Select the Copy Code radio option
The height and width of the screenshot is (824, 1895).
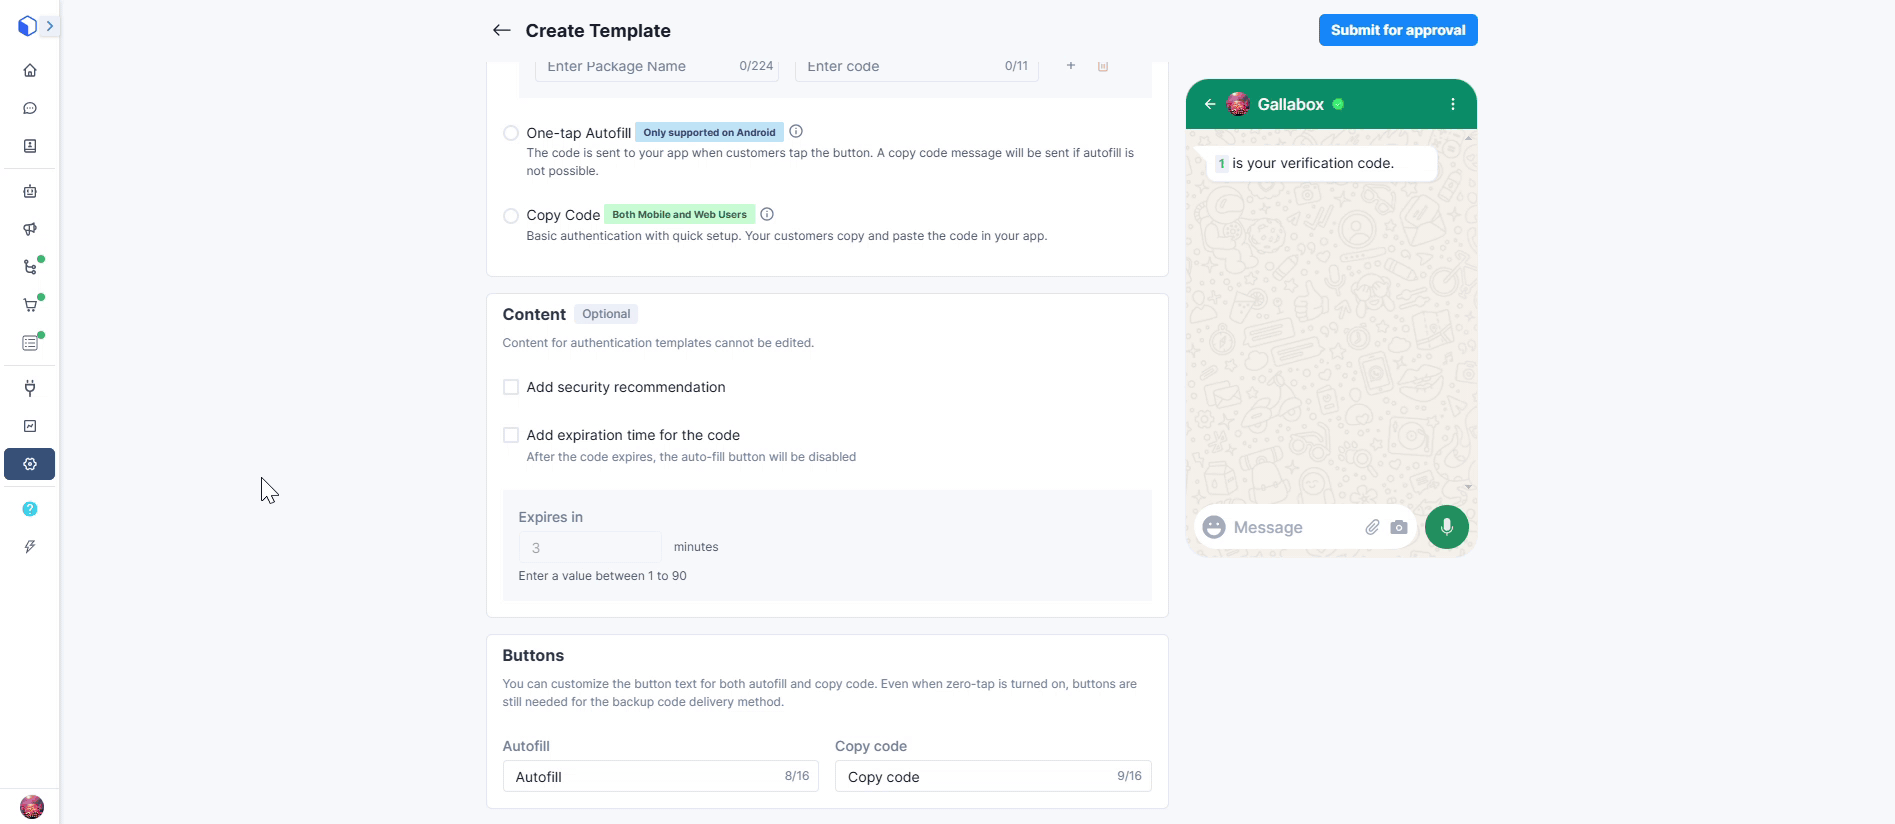click(x=511, y=216)
